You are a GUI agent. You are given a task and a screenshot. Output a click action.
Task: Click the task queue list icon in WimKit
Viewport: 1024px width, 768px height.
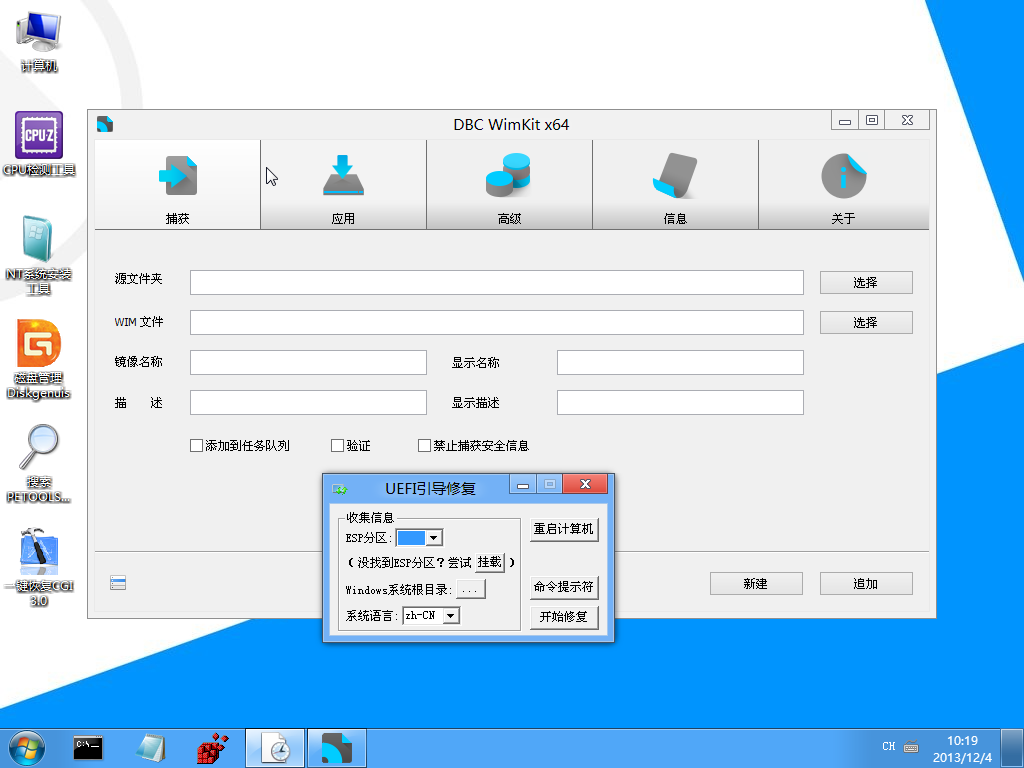118,583
